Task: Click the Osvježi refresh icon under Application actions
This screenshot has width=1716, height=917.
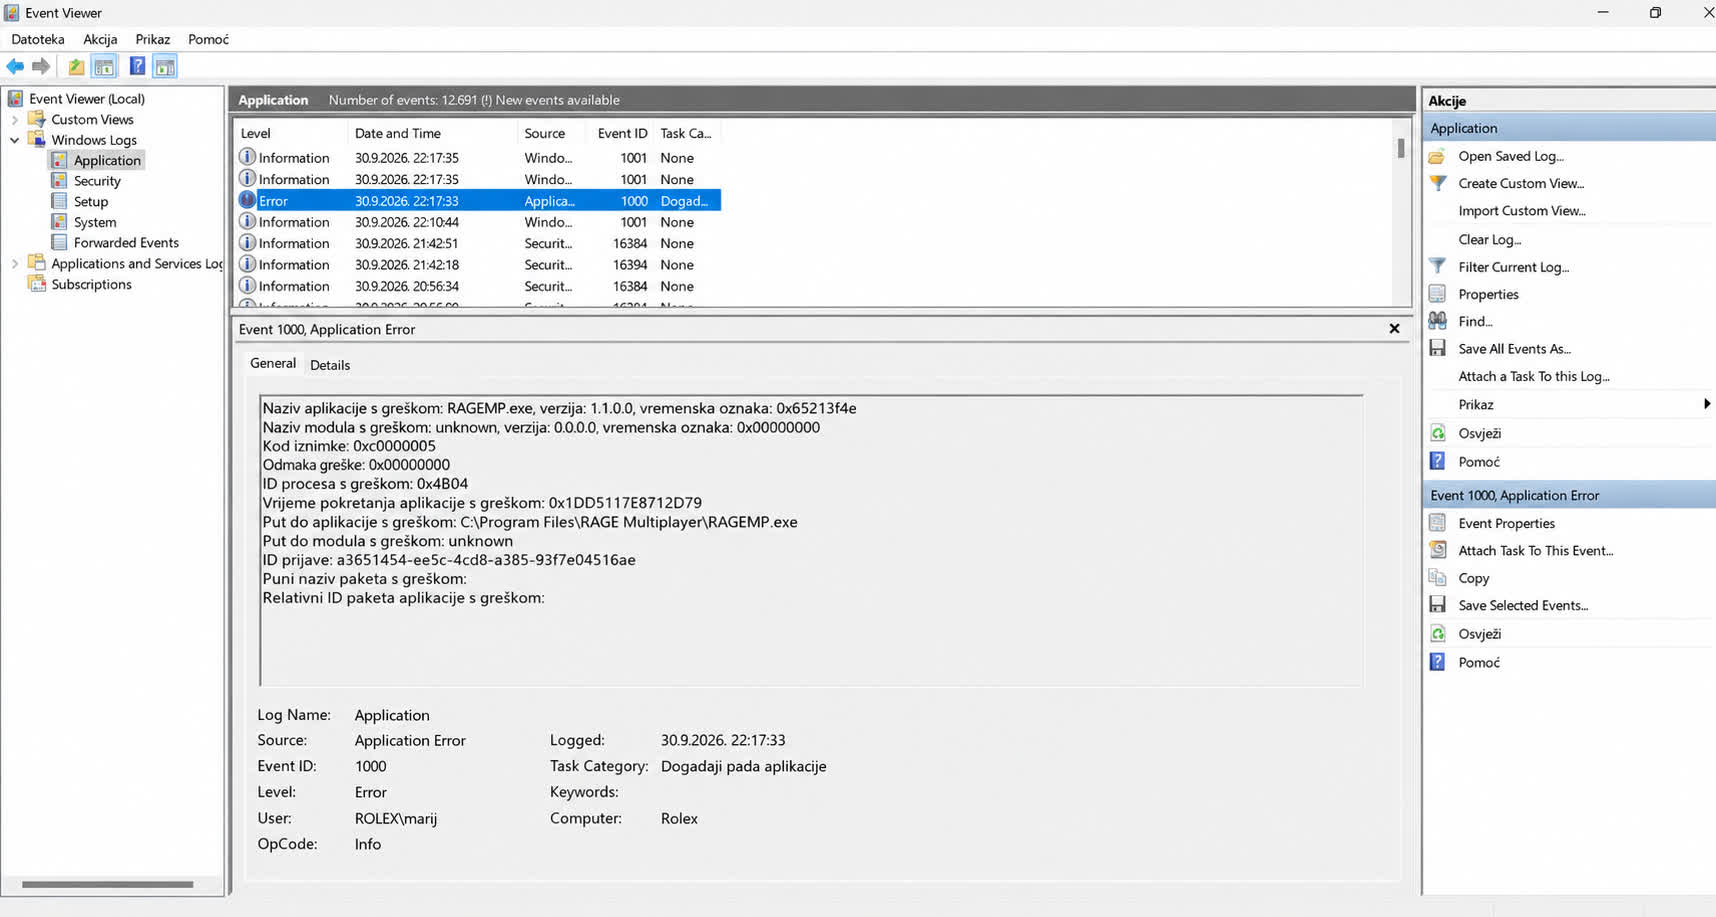Action: pyautogui.click(x=1438, y=433)
